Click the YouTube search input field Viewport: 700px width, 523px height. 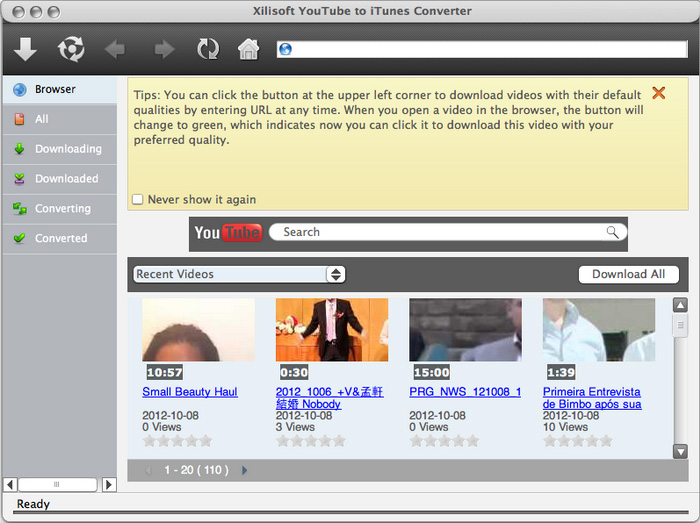tap(440, 232)
